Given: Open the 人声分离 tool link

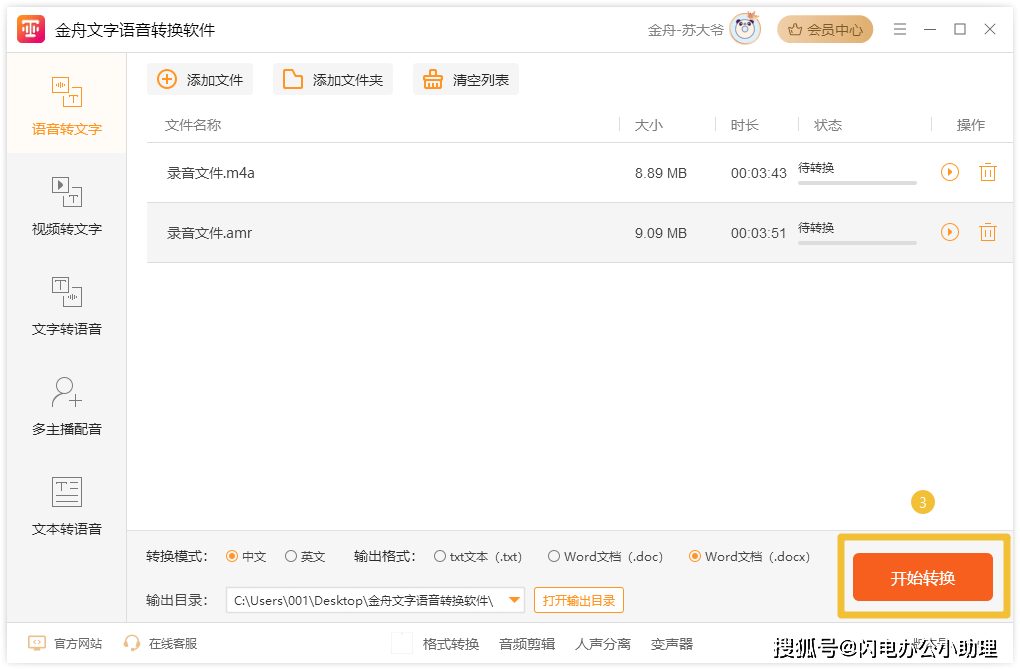Looking at the screenshot, I should tap(603, 644).
